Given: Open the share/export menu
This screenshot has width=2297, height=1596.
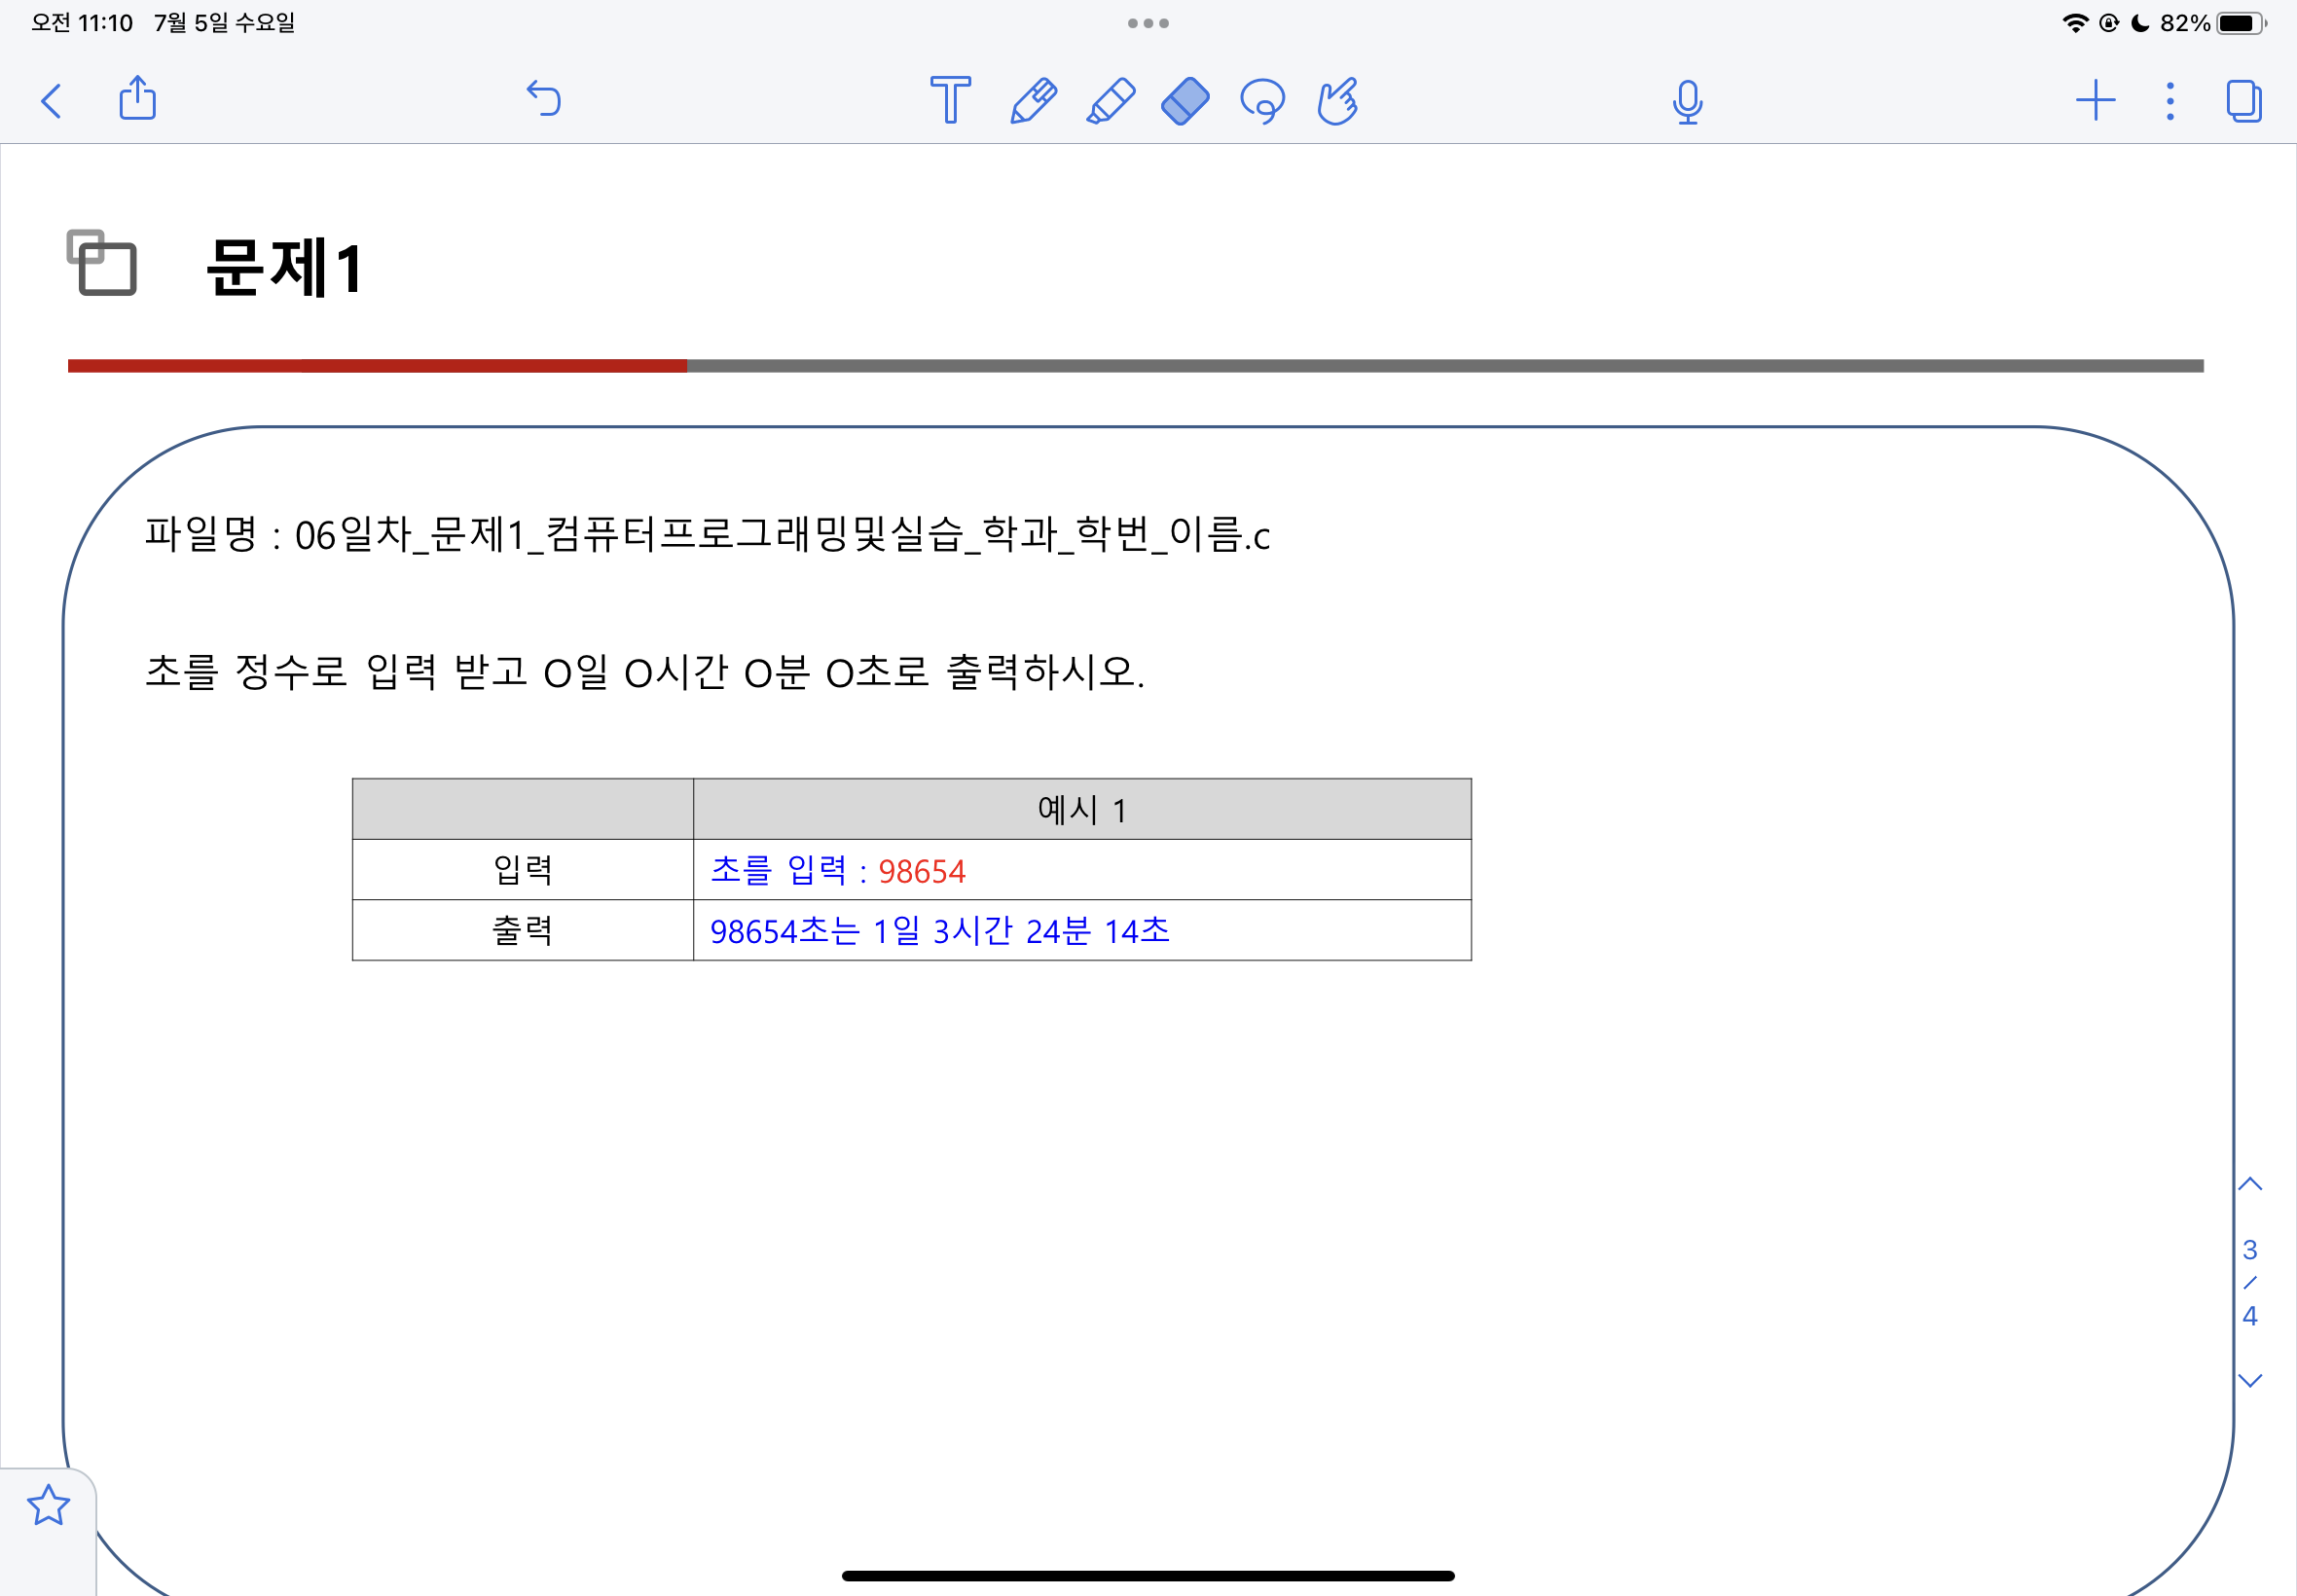Looking at the screenshot, I should [x=138, y=99].
